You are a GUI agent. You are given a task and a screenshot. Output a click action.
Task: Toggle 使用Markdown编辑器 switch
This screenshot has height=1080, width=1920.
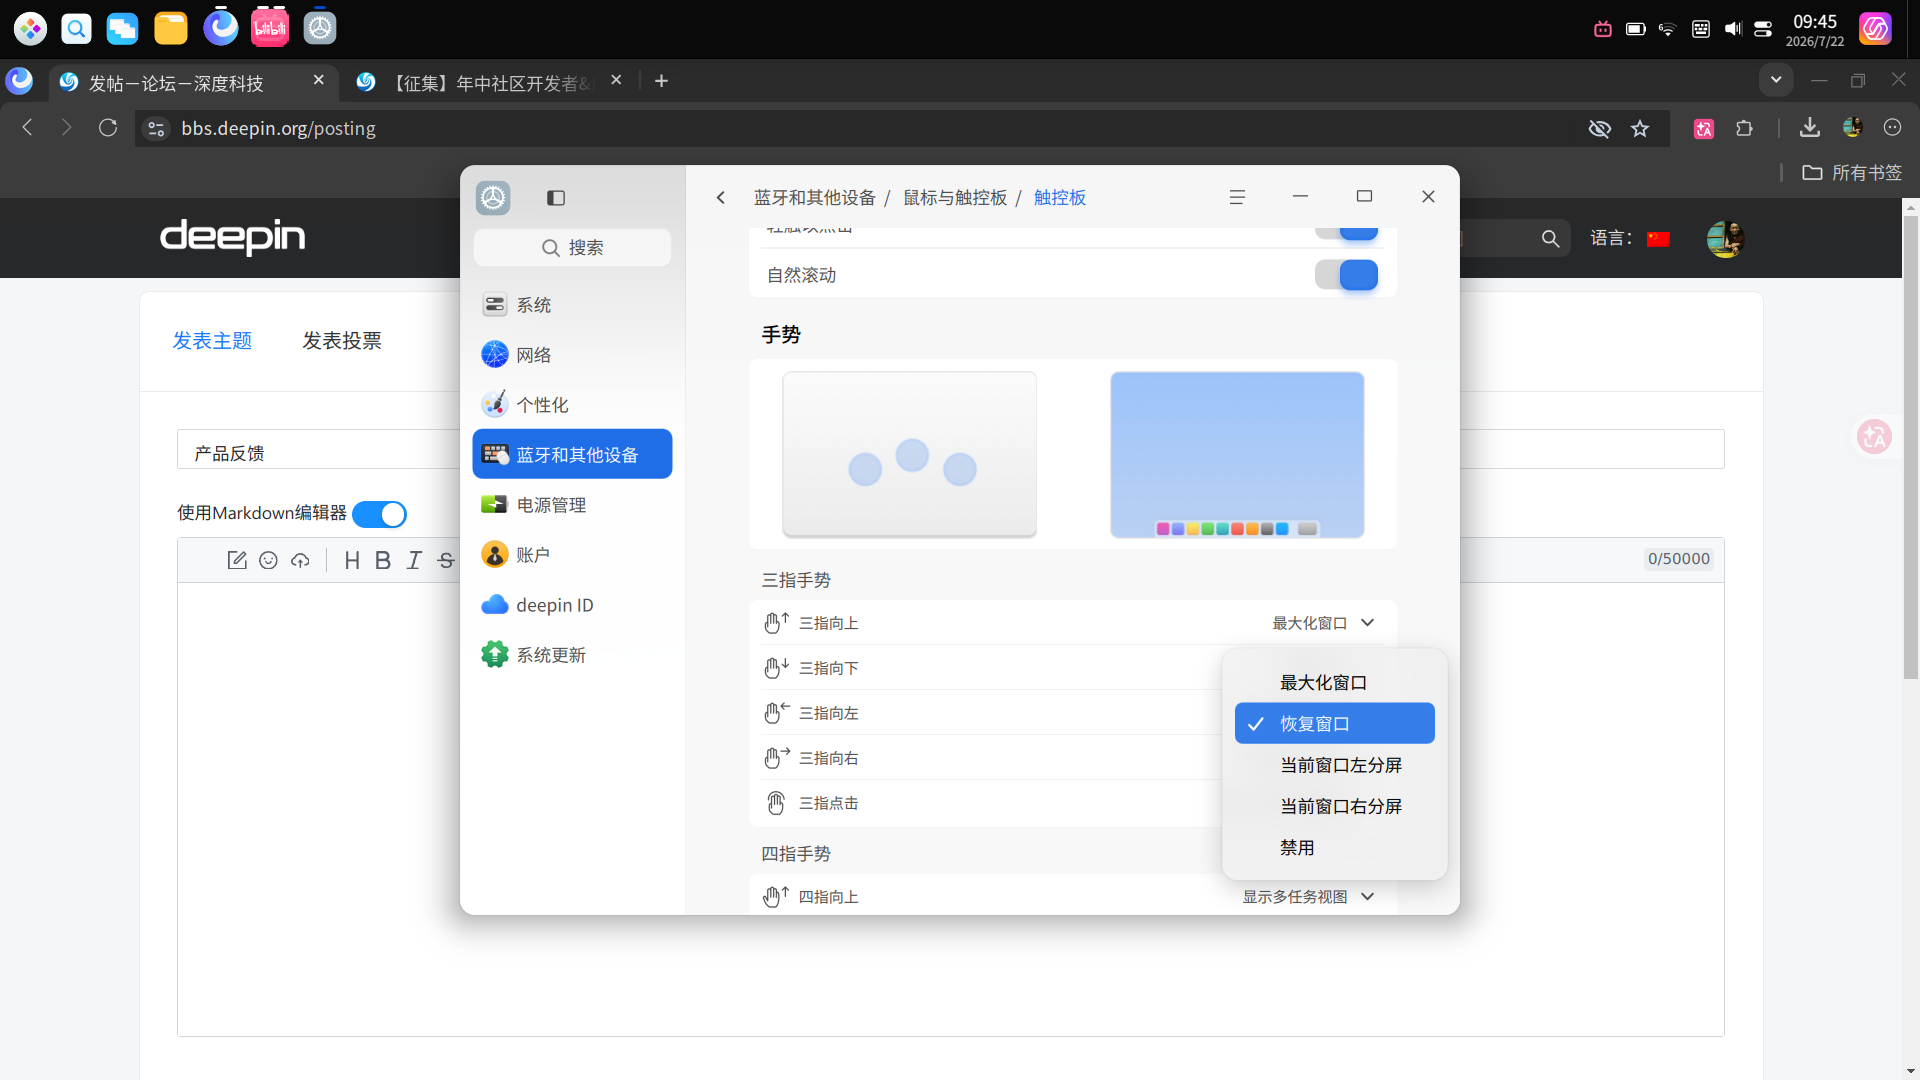(380, 514)
